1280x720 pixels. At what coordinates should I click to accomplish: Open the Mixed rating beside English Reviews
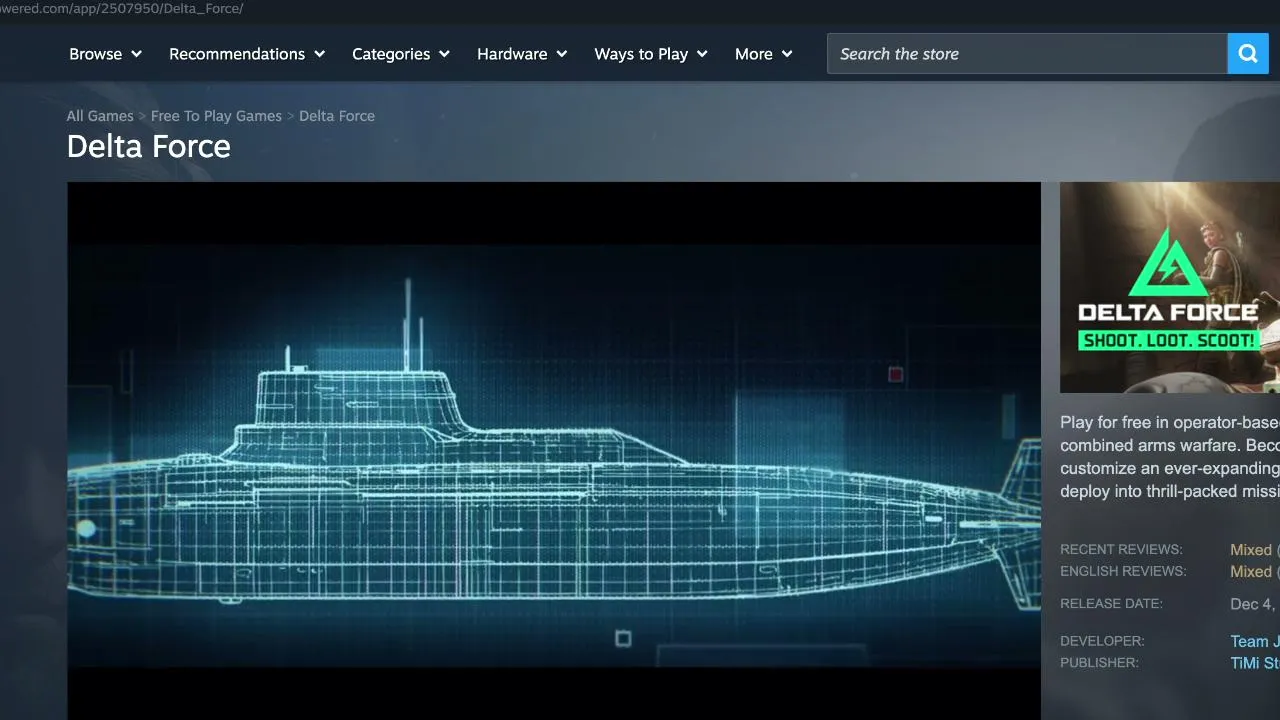(x=1251, y=572)
